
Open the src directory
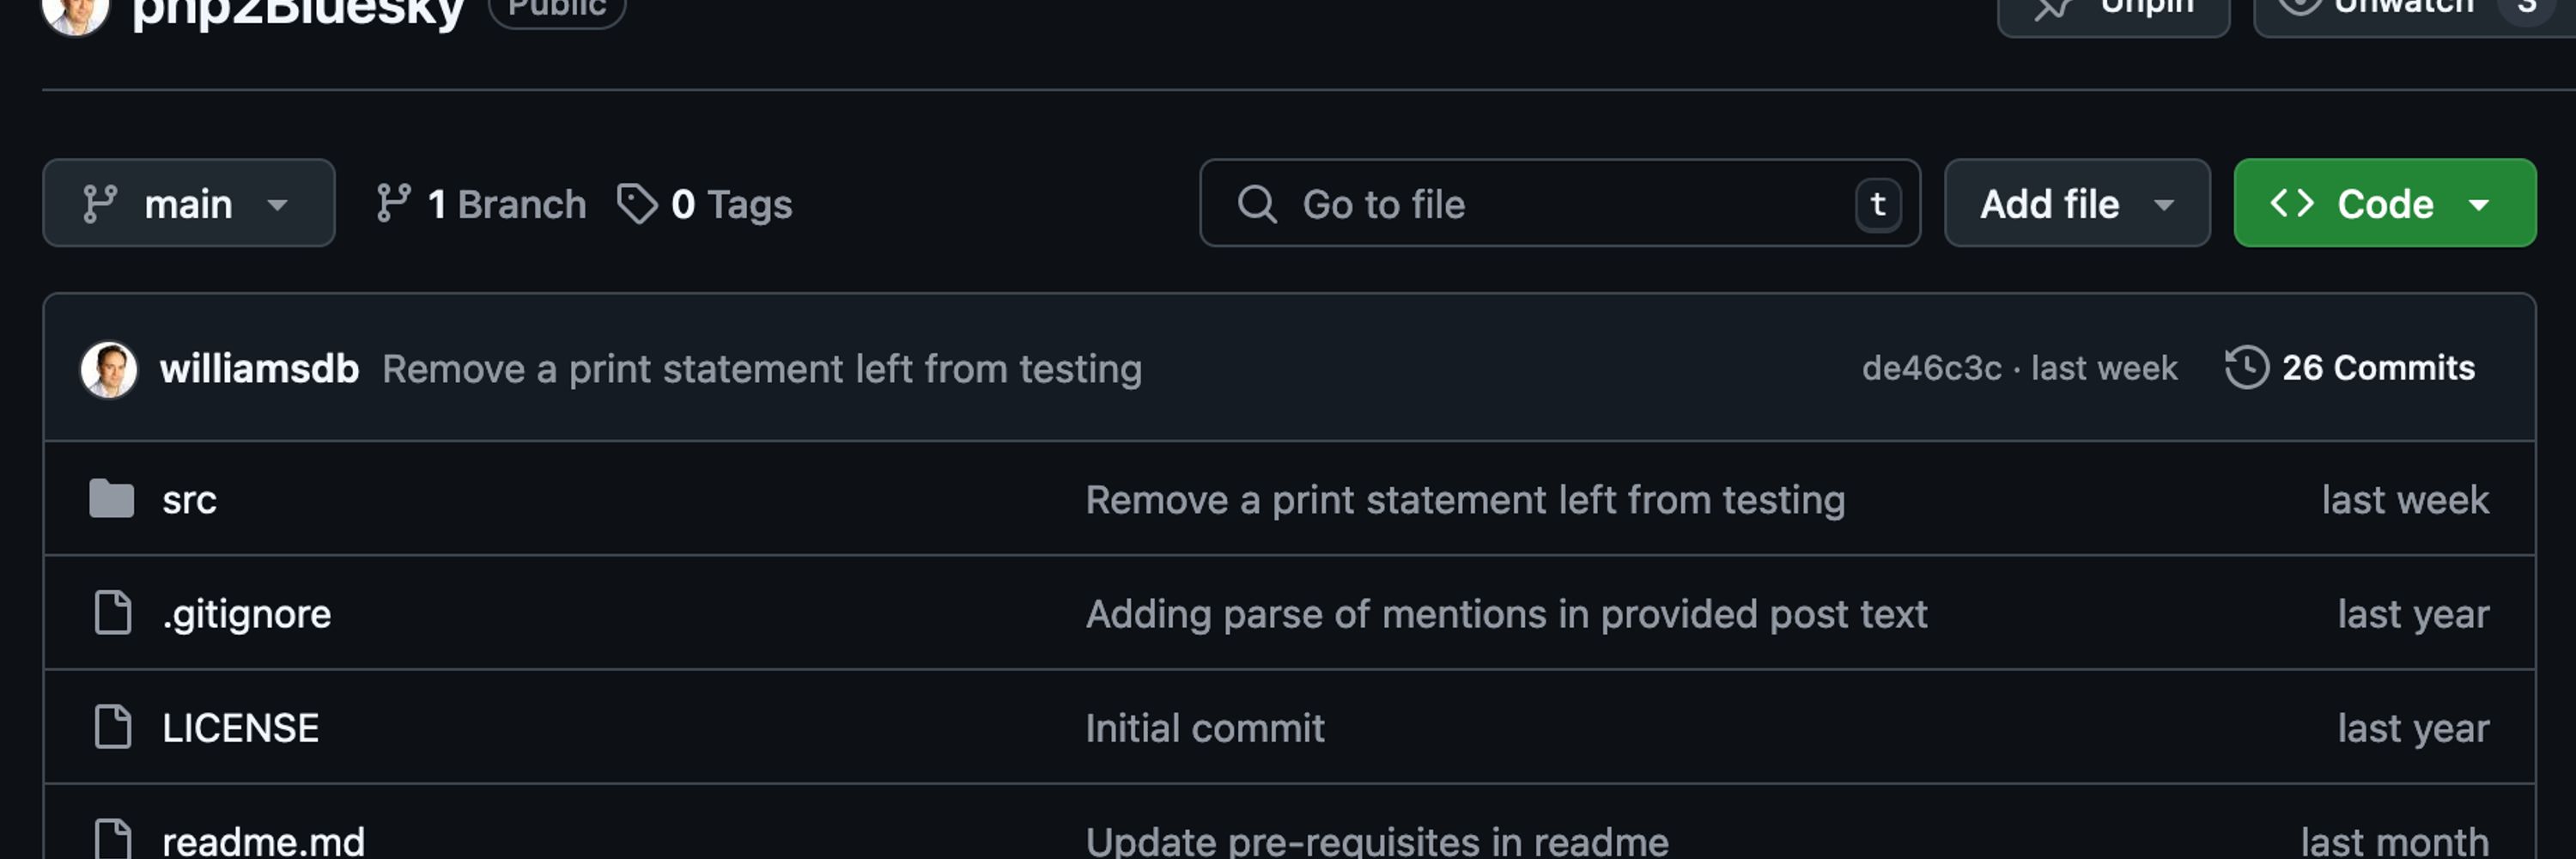tap(189, 500)
